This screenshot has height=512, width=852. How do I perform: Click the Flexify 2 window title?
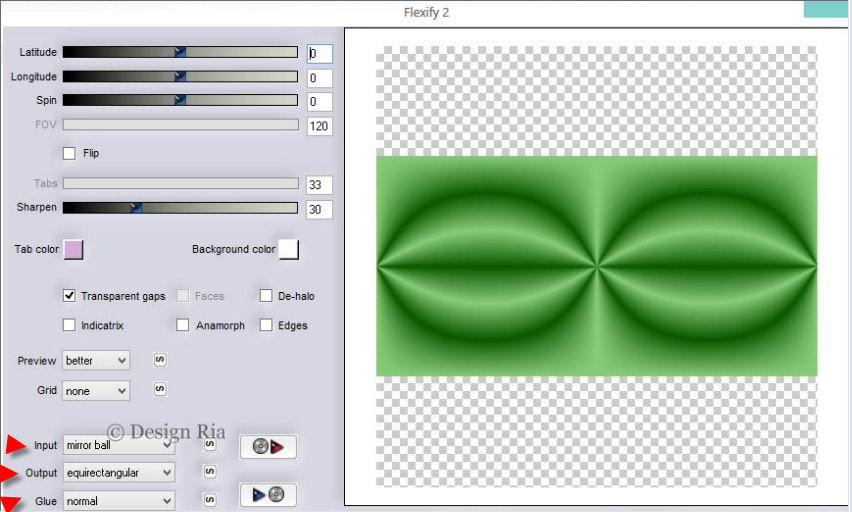click(427, 13)
